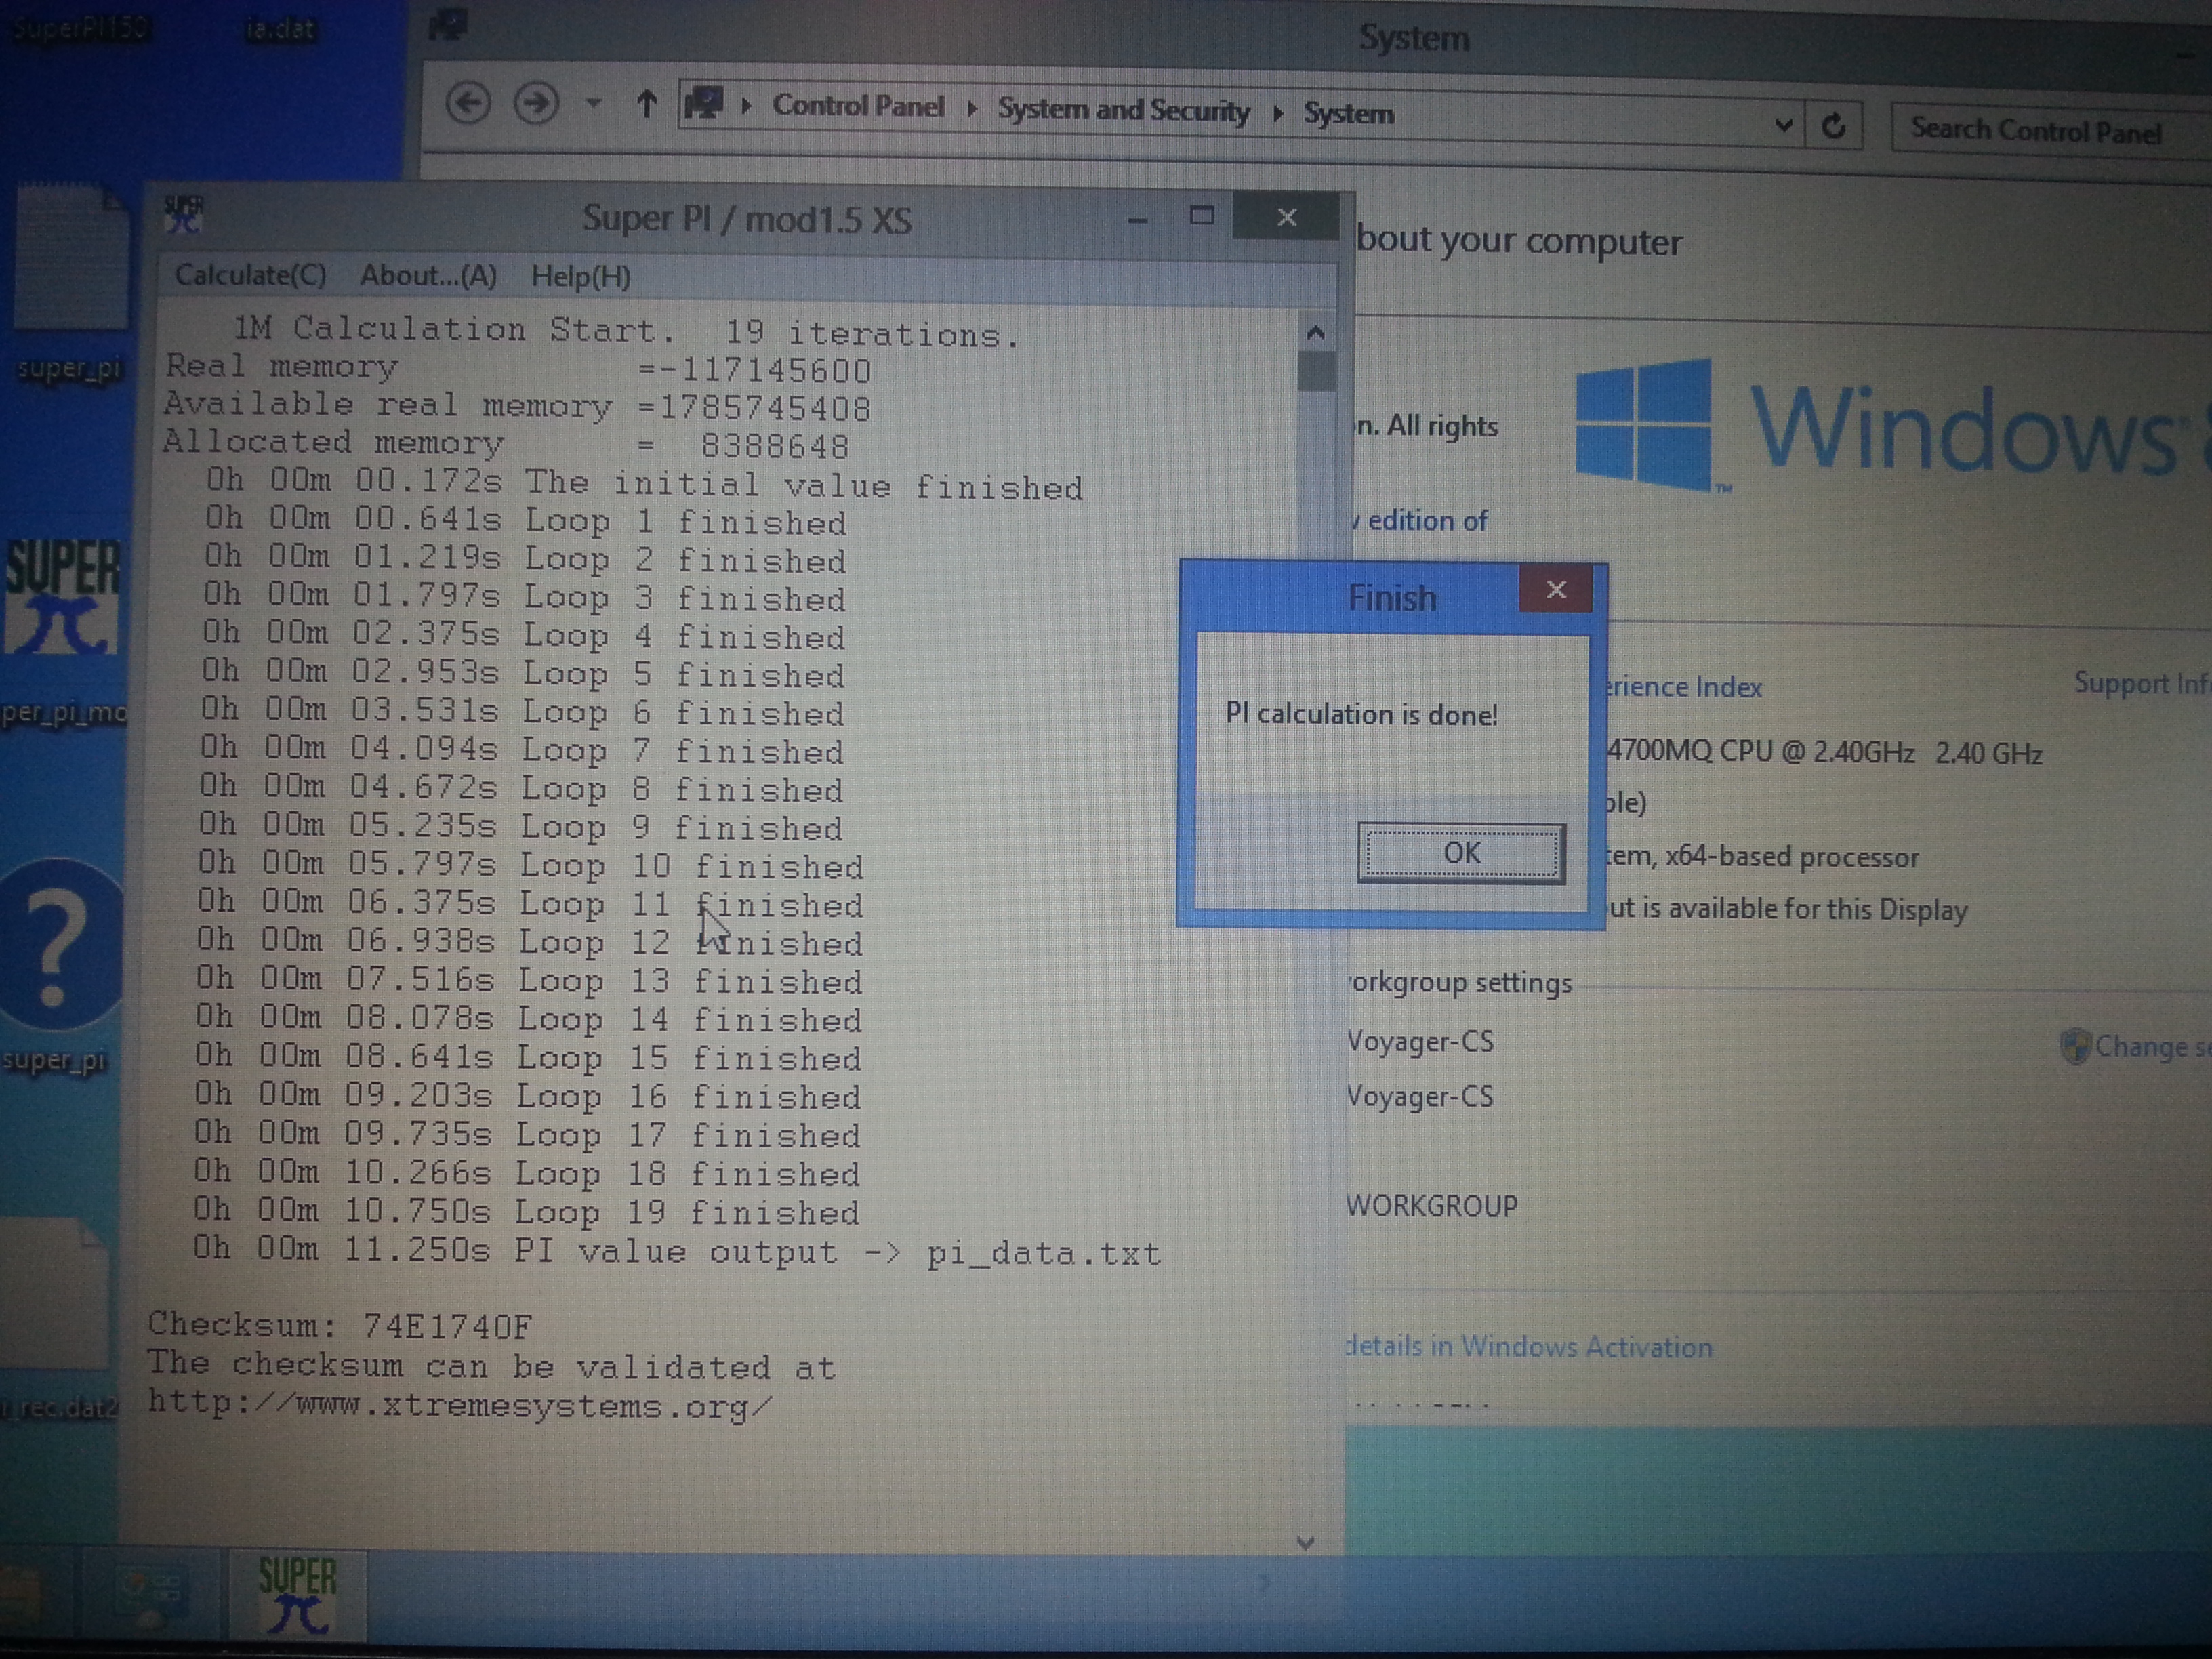The height and width of the screenshot is (1659, 2212).
Task: Click scroll-down arrow in Super PI output
Action: coord(1305,1542)
